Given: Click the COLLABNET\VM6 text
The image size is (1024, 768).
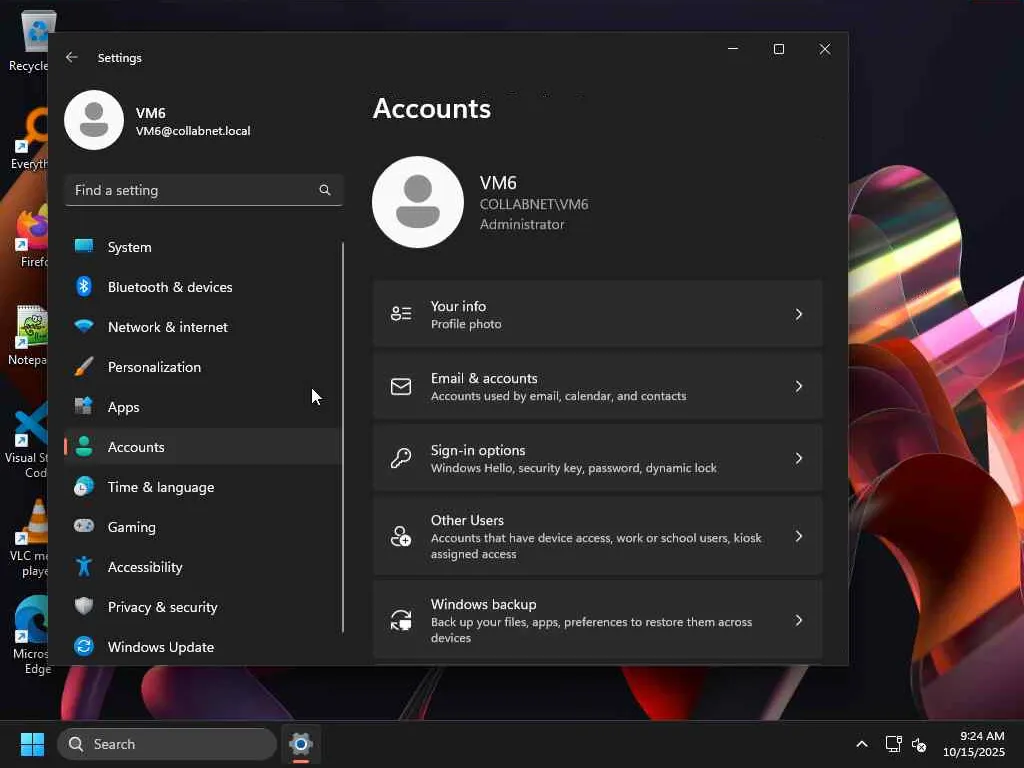Looking at the screenshot, I should [534, 204].
